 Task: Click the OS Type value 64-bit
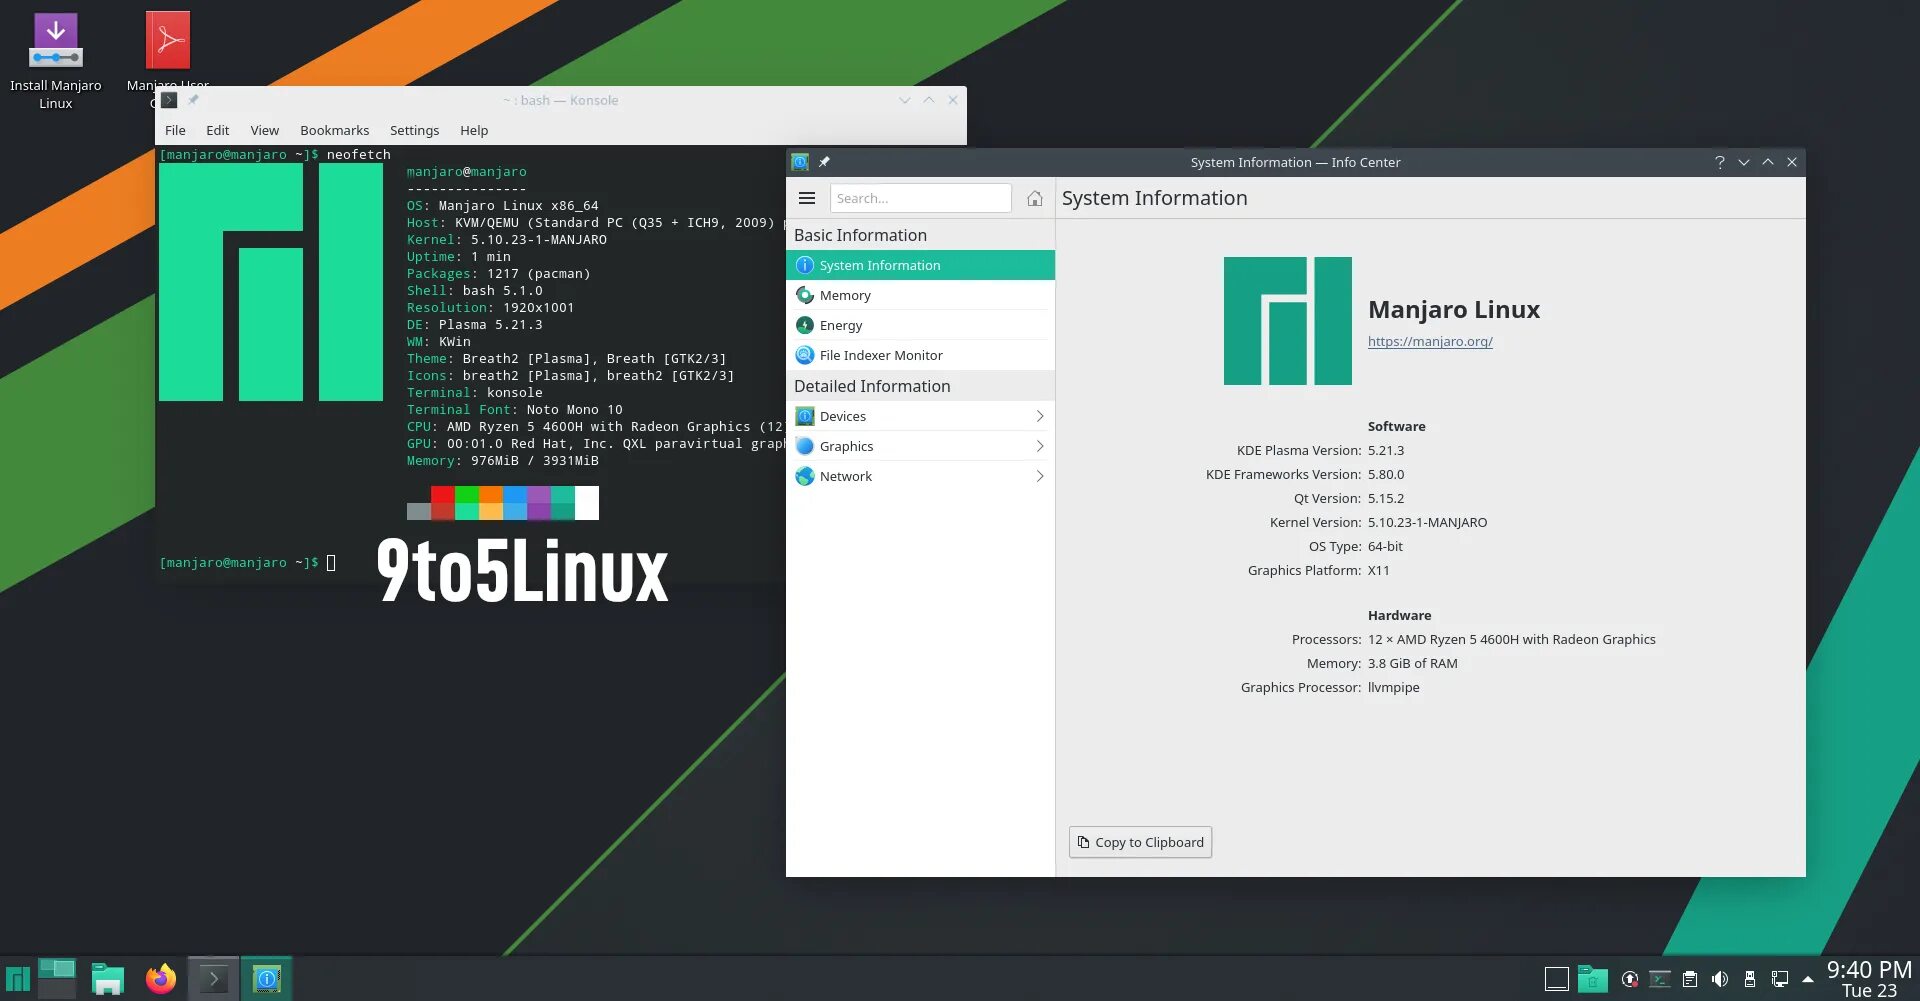pyautogui.click(x=1385, y=546)
